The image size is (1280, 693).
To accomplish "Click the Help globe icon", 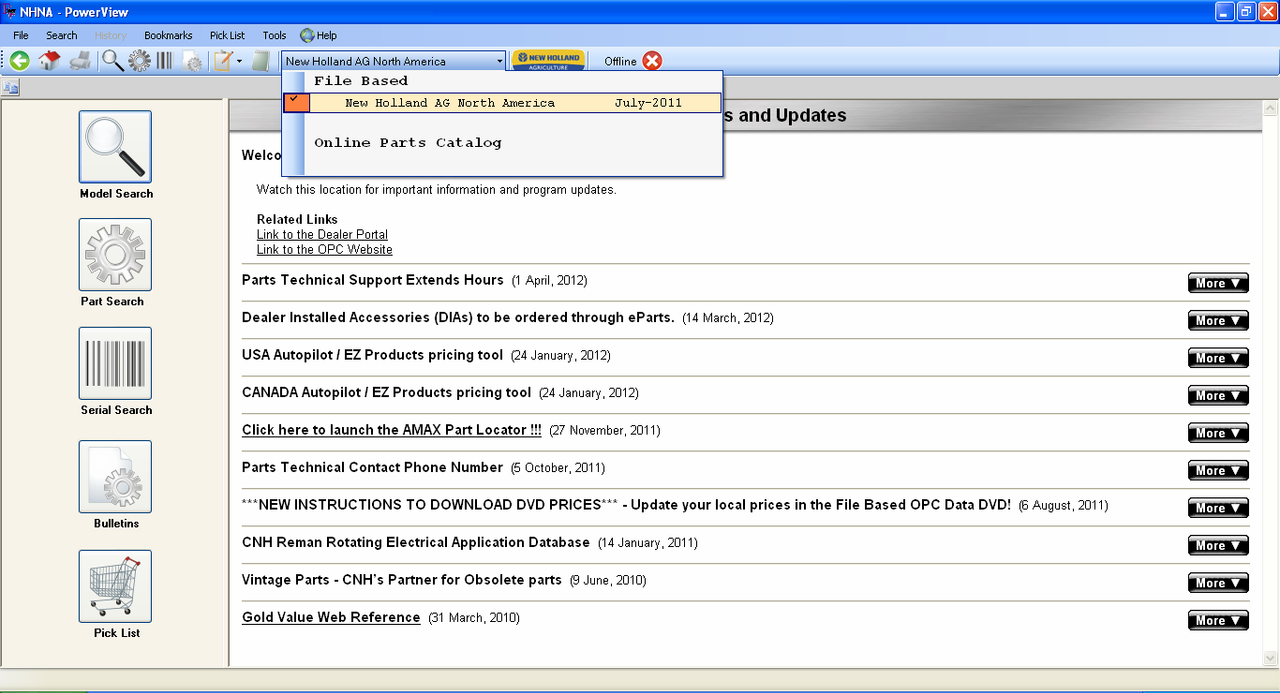I will tap(307, 35).
